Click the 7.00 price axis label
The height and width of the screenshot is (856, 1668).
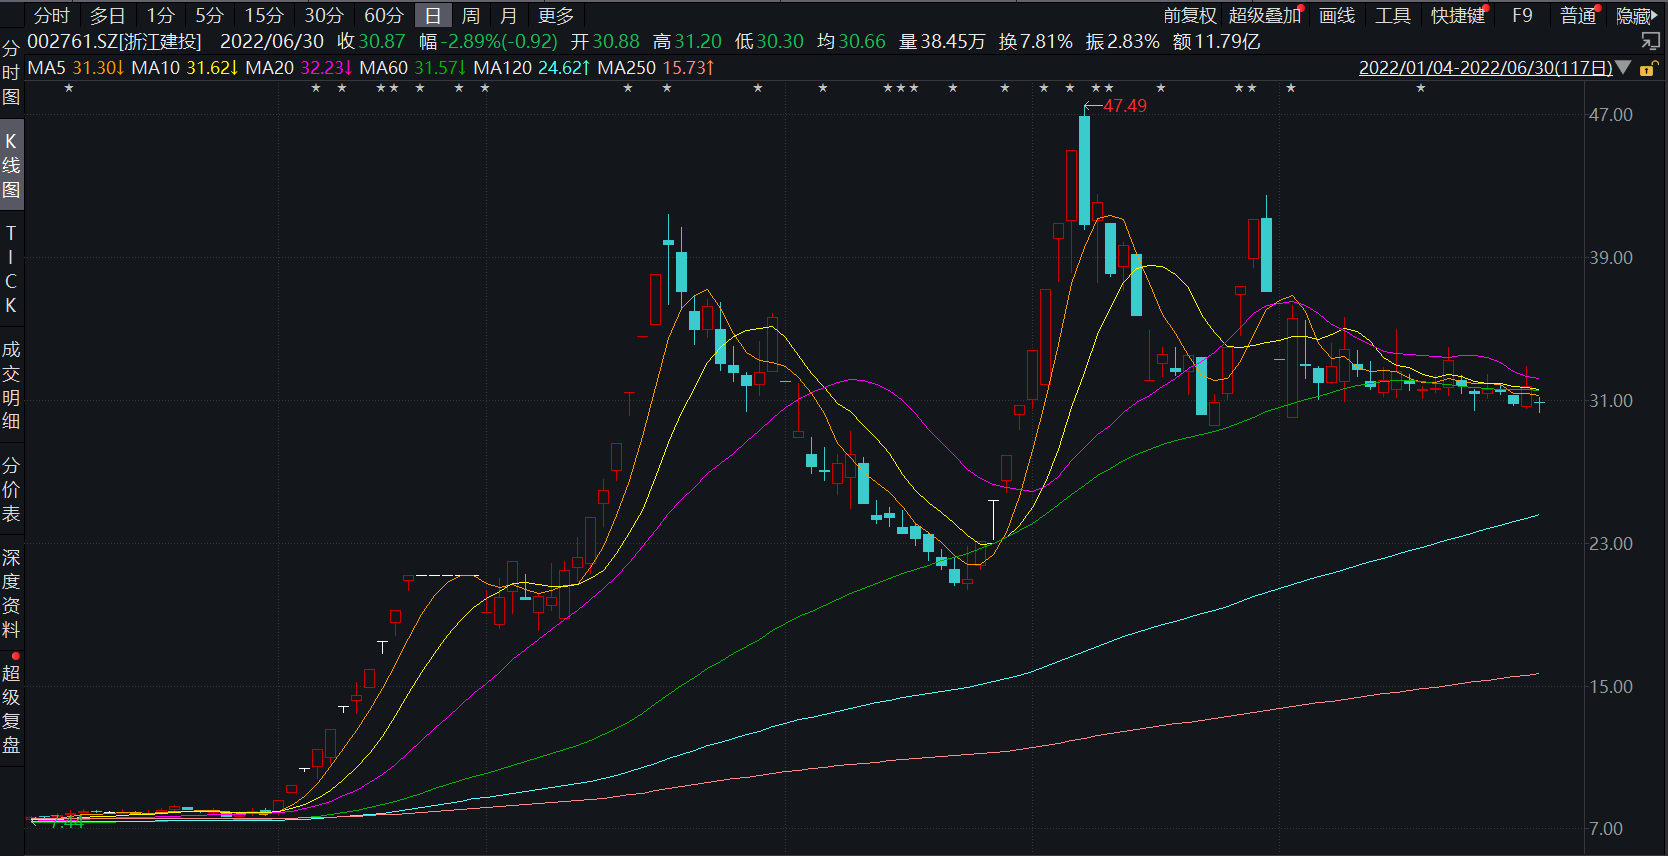coord(1606,829)
